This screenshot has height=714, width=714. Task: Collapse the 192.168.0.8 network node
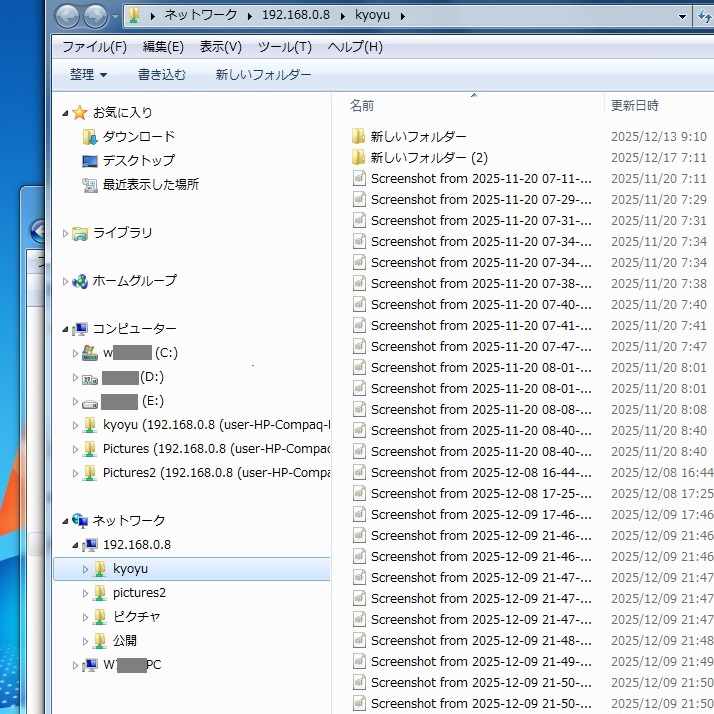click(76, 545)
